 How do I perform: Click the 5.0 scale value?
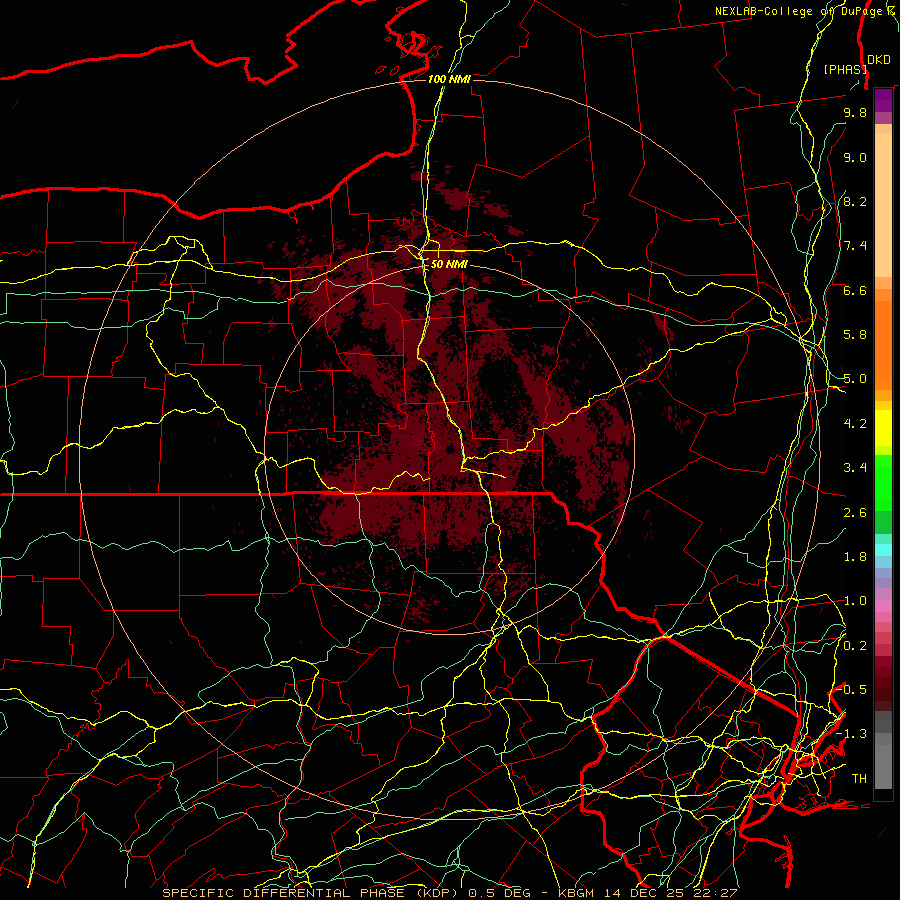click(x=855, y=379)
